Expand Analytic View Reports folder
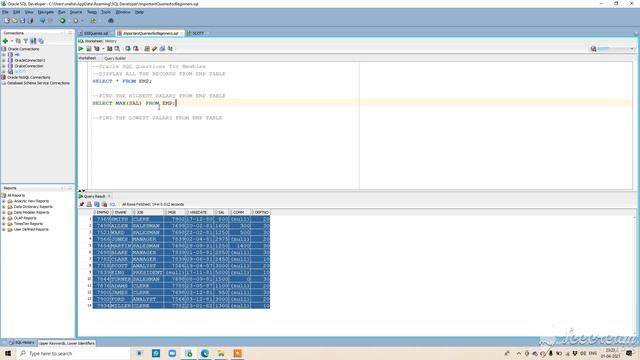Viewport: 640px width, 360px height. [x=4, y=201]
